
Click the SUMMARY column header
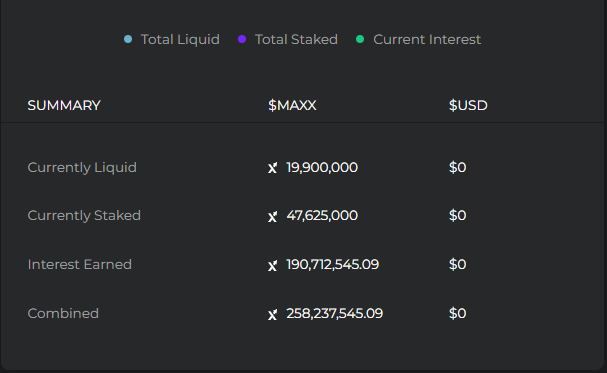[64, 105]
